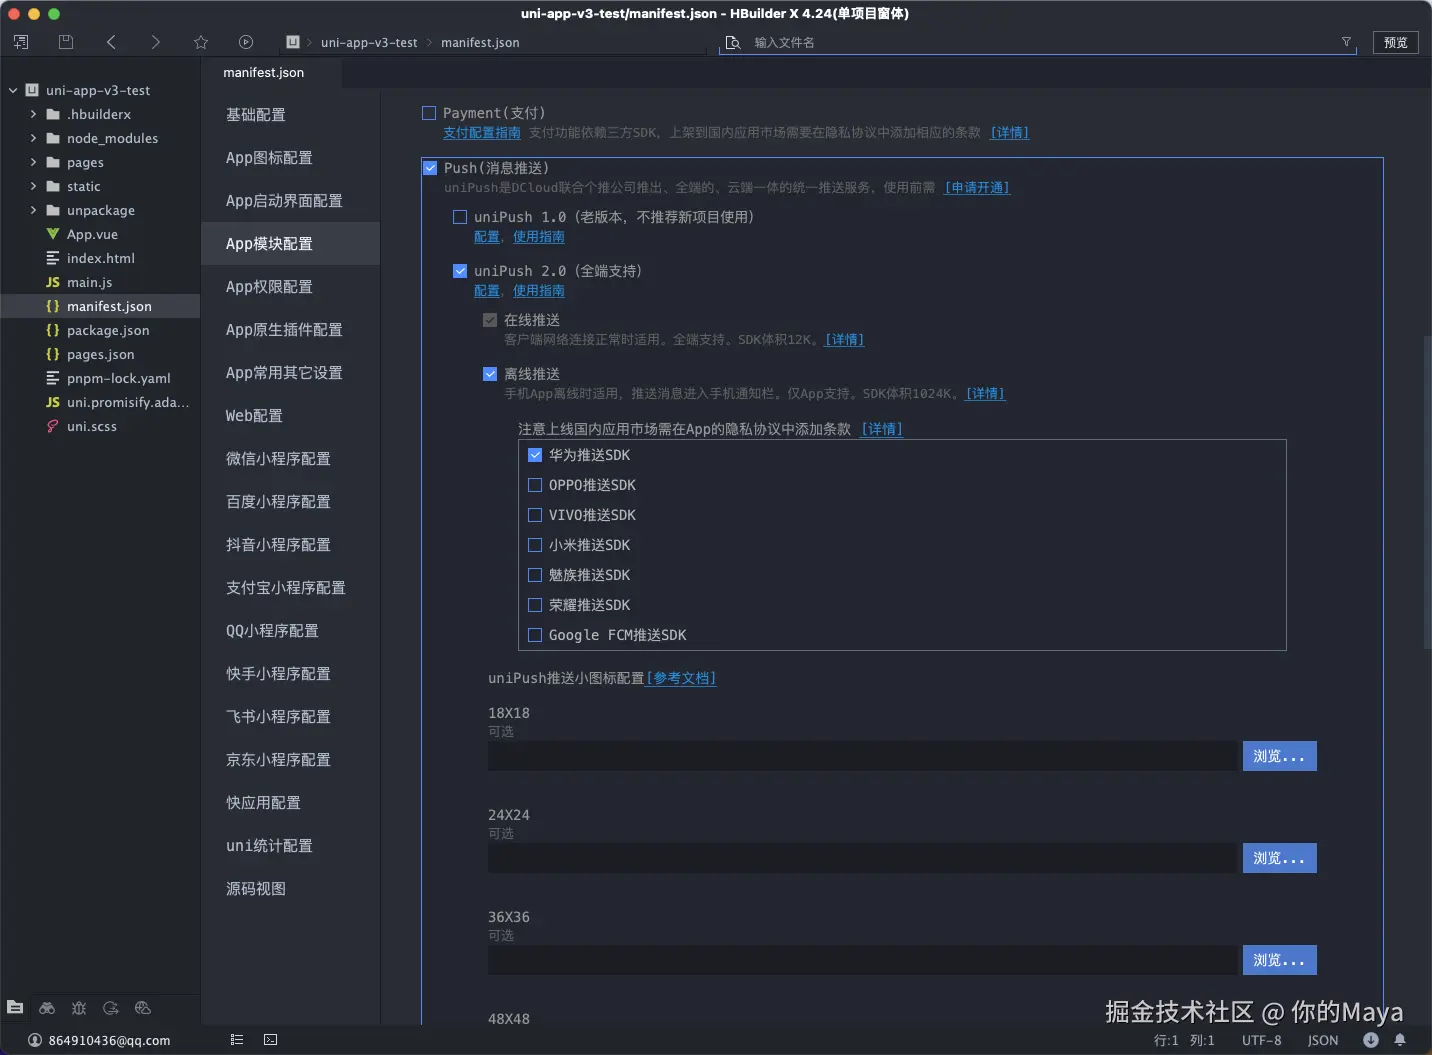Viewport: 1432px width, 1055px height.
Task: Click the 18X18 icon path input field
Action: (x=862, y=756)
